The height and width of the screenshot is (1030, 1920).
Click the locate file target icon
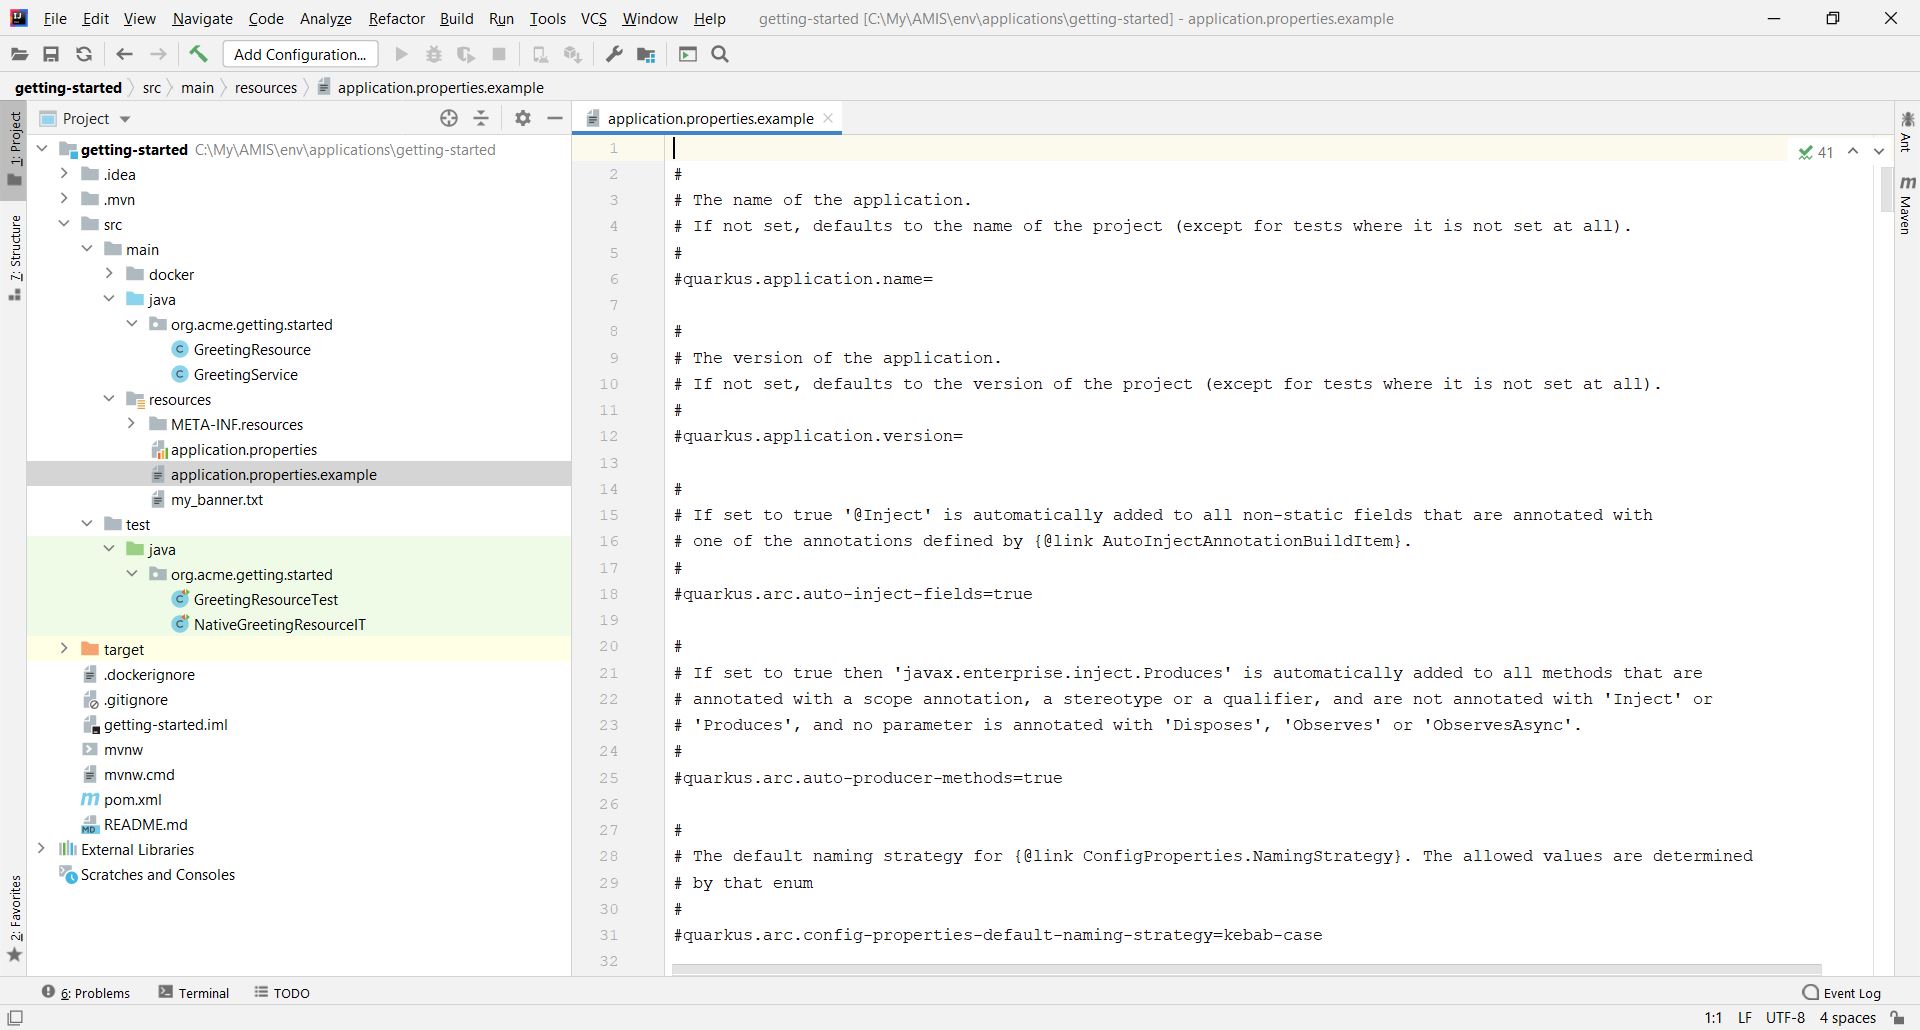click(x=449, y=118)
